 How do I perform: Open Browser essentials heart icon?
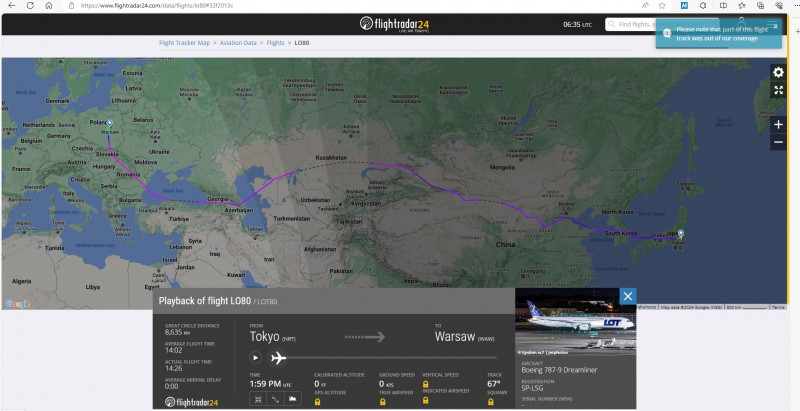[779, 6]
